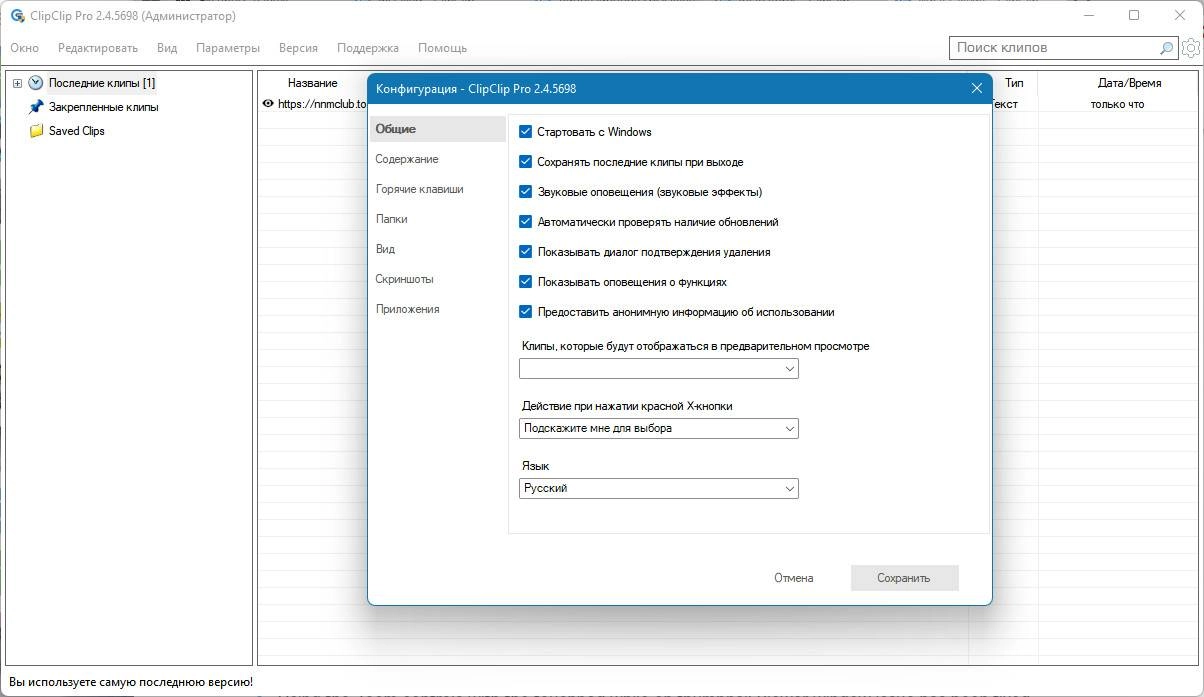Image resolution: width=1204 pixels, height=697 pixels.
Task: Open the Параметры menu
Action: [x=228, y=48]
